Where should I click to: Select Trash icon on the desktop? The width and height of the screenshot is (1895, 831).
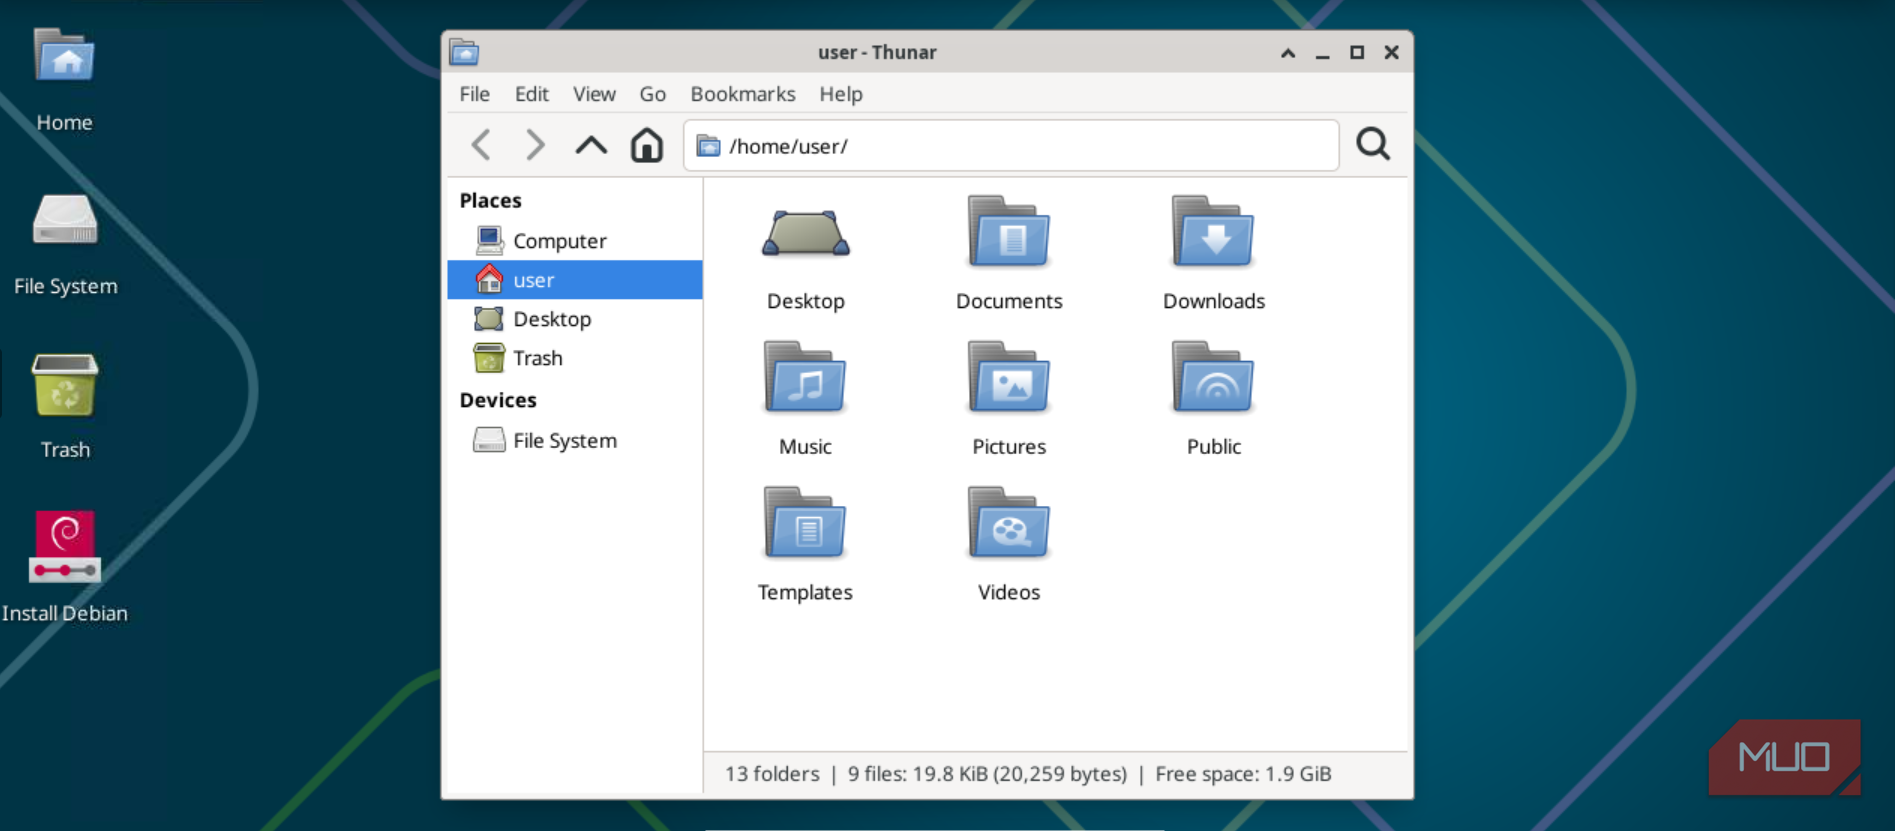pyautogui.click(x=65, y=407)
